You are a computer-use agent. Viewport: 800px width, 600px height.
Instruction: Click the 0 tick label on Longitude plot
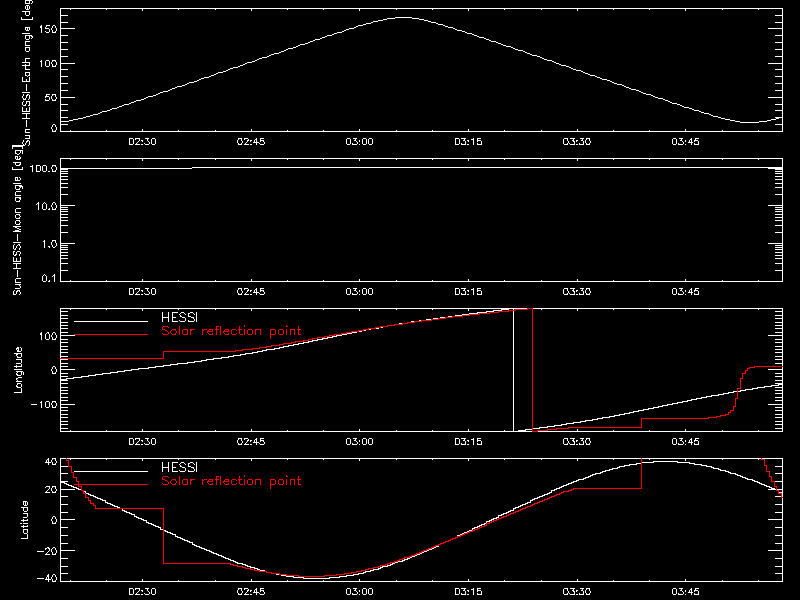(54, 370)
